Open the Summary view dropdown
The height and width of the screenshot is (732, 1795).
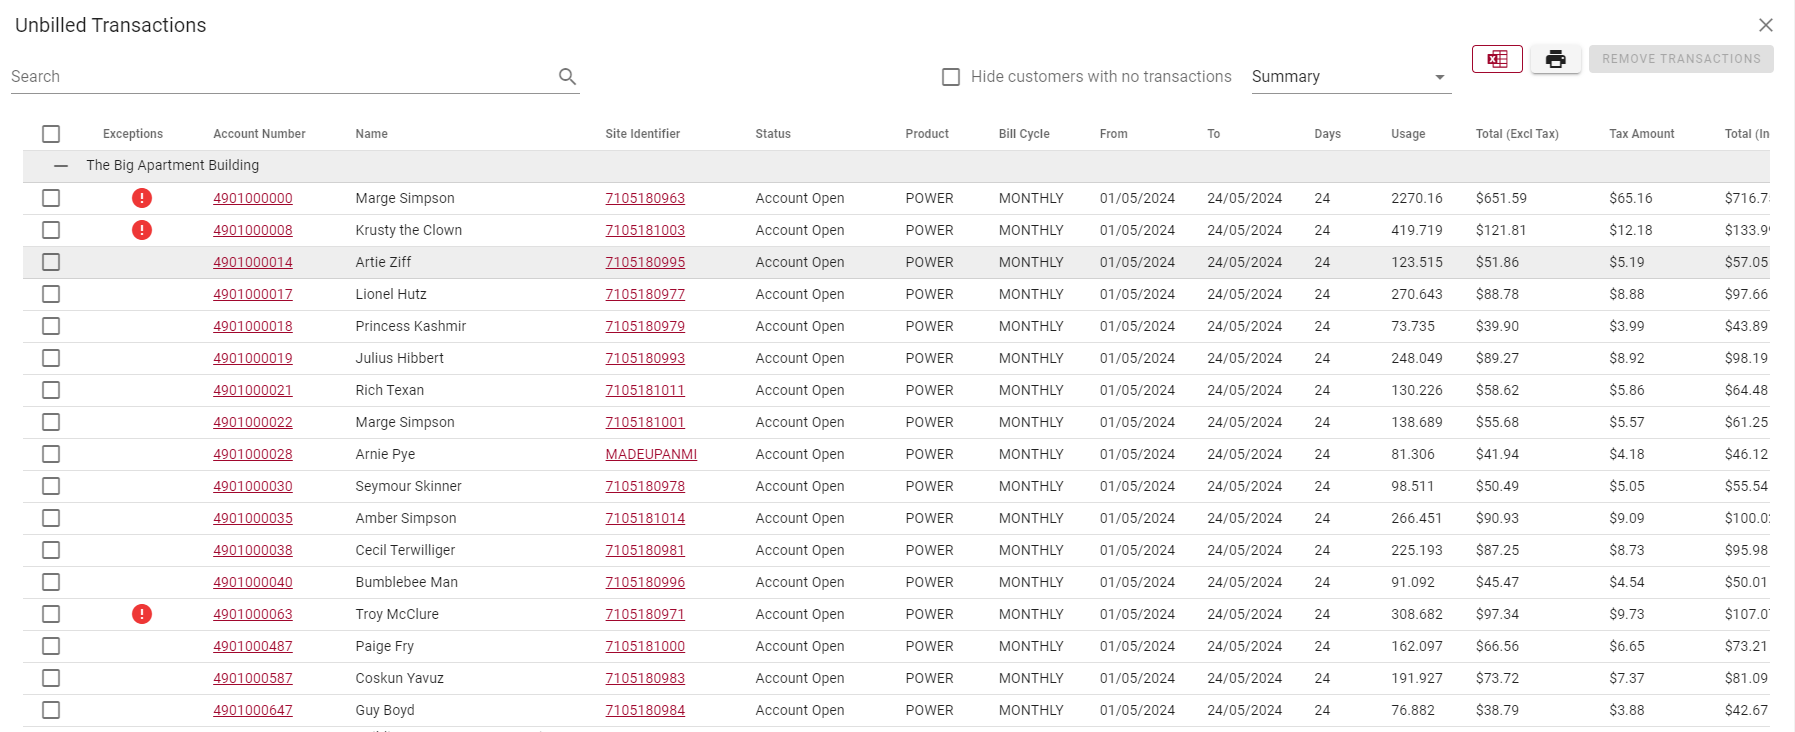[1350, 77]
